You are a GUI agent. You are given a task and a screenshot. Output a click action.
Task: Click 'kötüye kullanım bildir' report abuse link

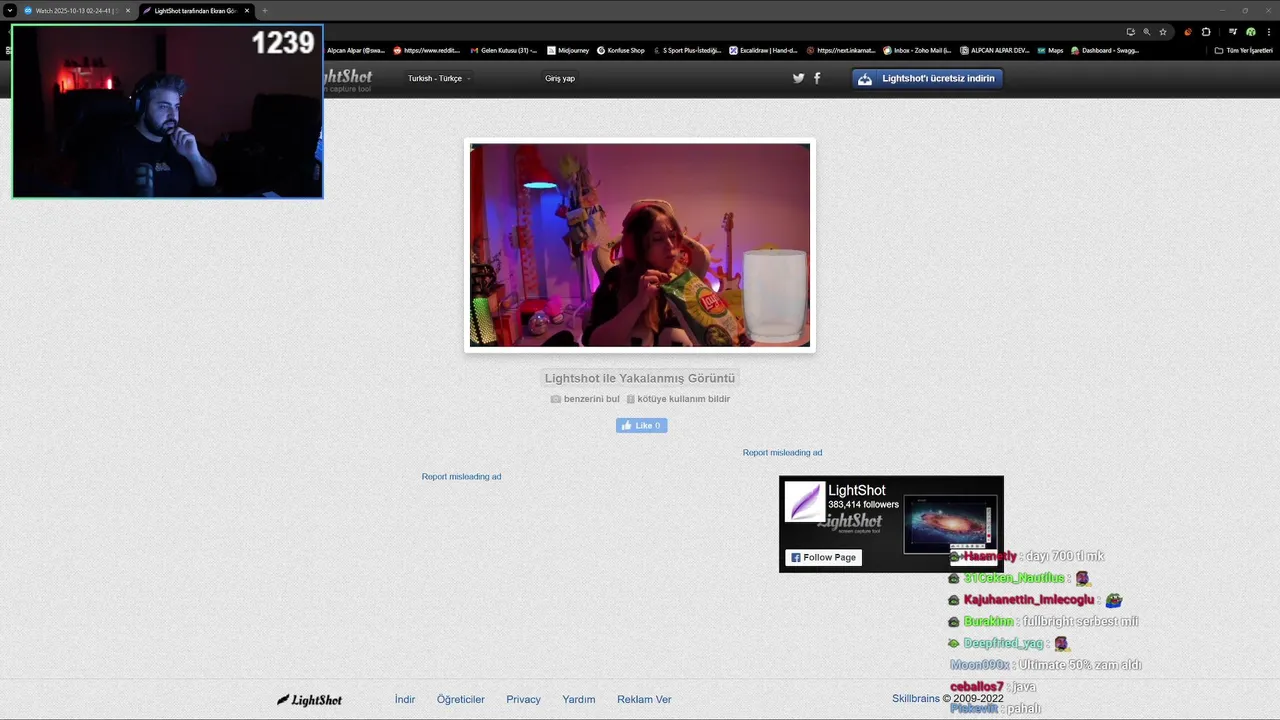[x=678, y=399]
